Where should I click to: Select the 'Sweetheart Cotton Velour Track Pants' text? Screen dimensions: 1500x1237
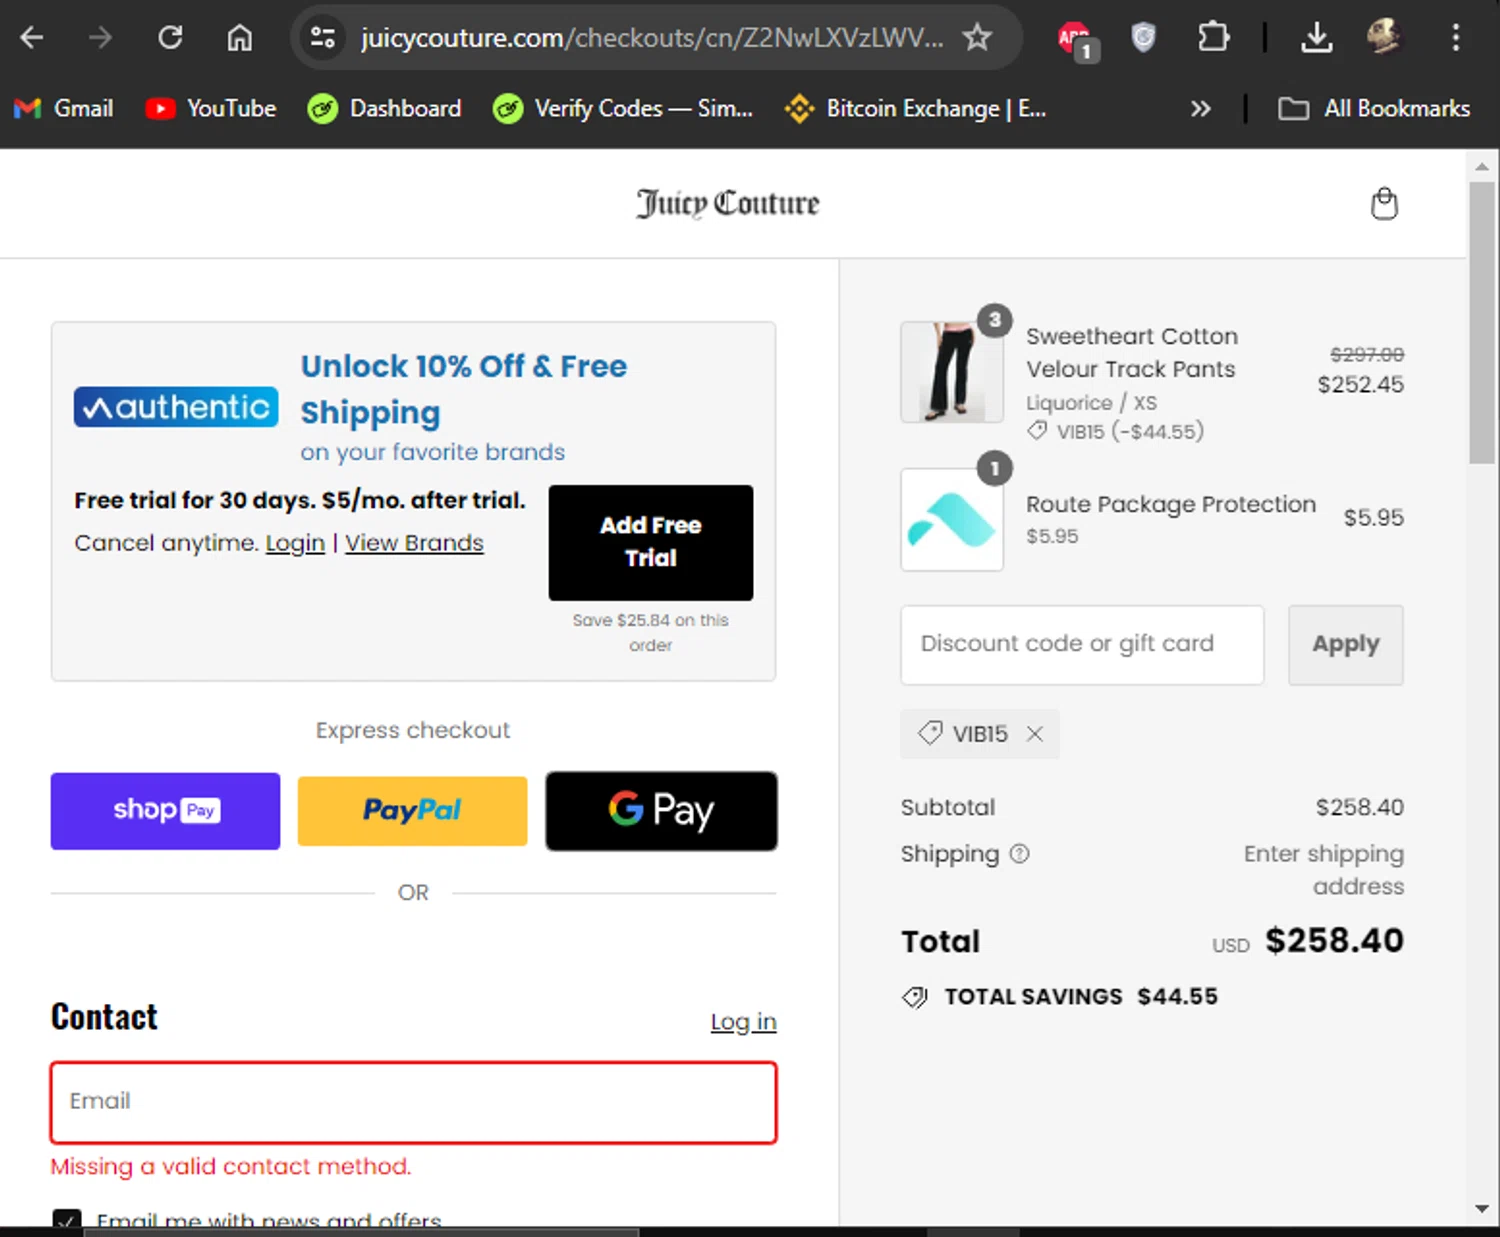coord(1132,353)
